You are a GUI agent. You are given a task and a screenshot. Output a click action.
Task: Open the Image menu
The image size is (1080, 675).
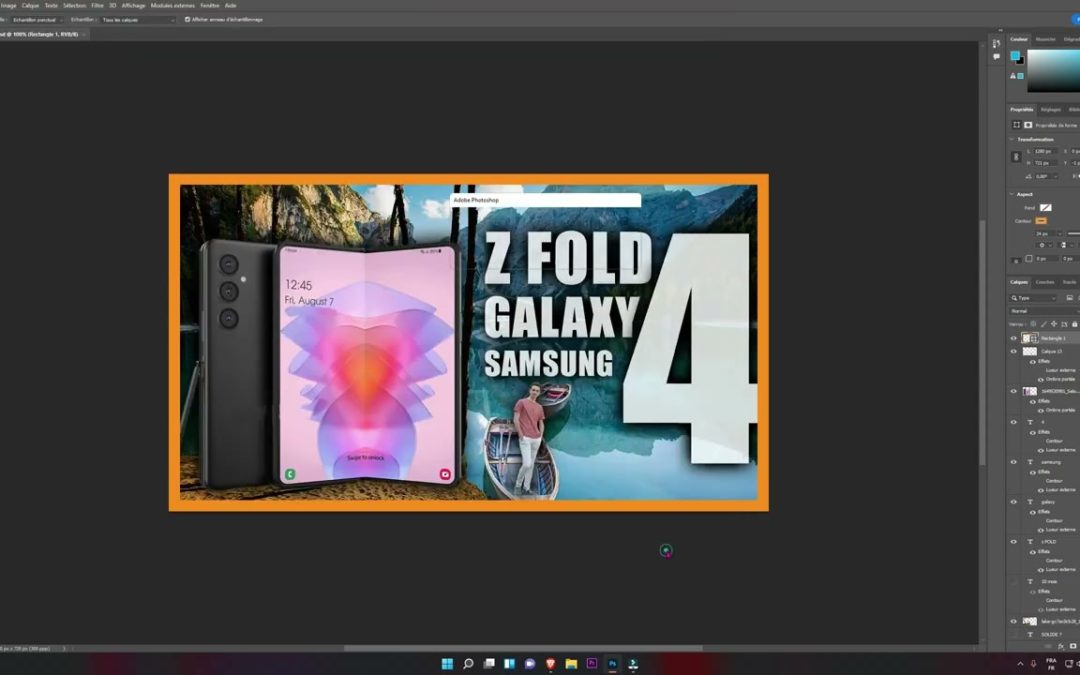[x=9, y=6]
